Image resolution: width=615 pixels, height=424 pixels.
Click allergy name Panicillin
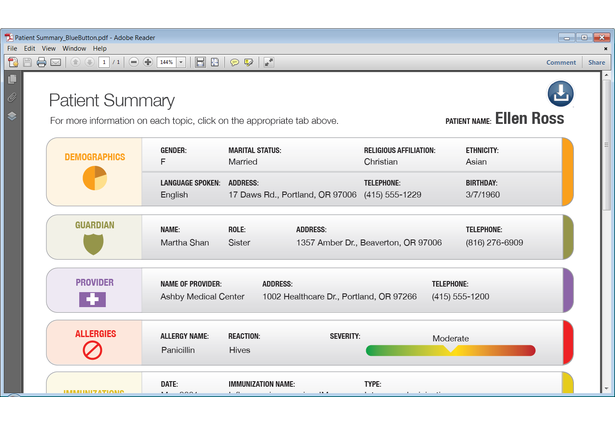178,350
